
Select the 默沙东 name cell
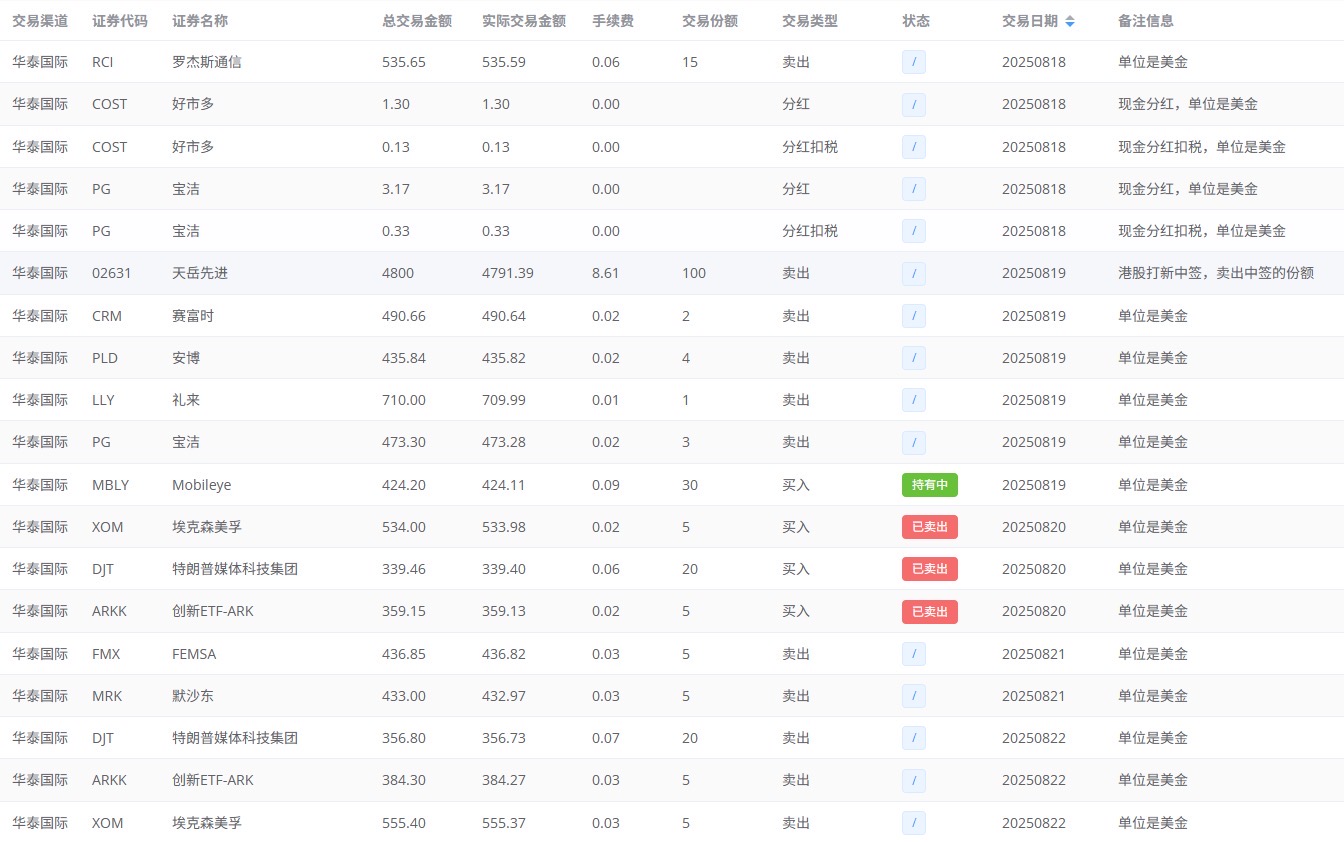(x=193, y=696)
